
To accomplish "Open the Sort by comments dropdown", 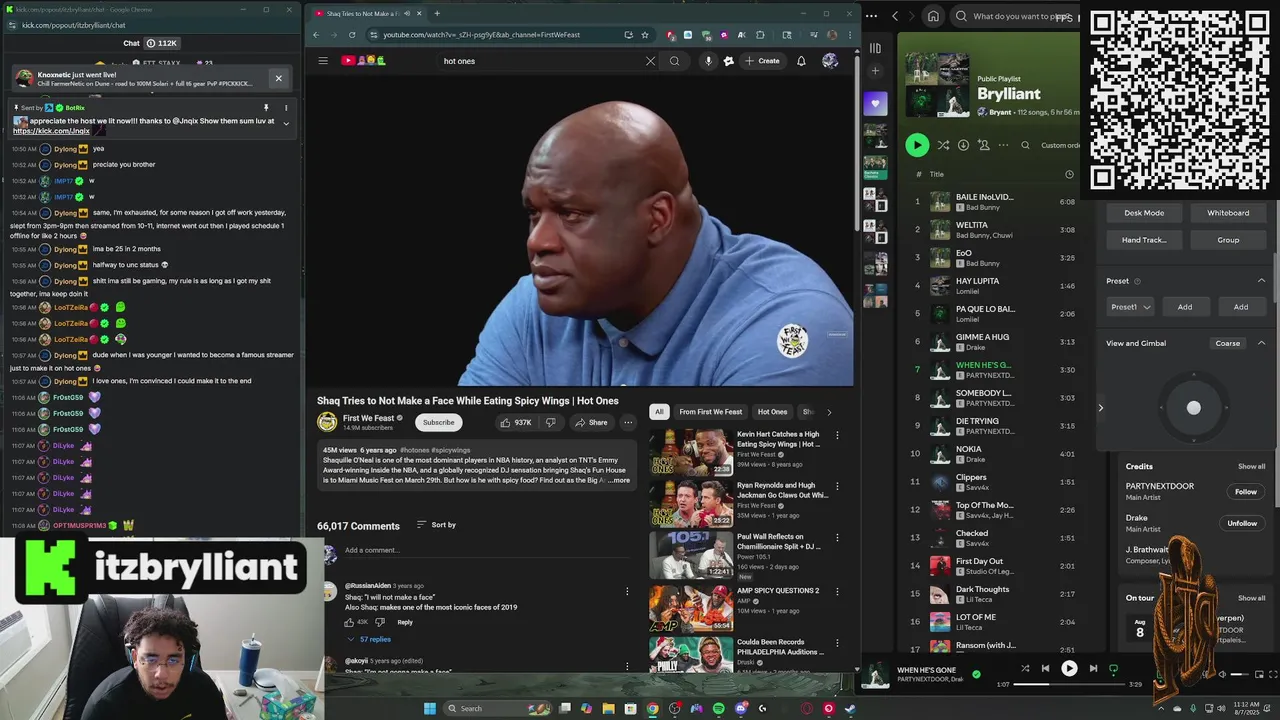I will (x=436, y=525).
